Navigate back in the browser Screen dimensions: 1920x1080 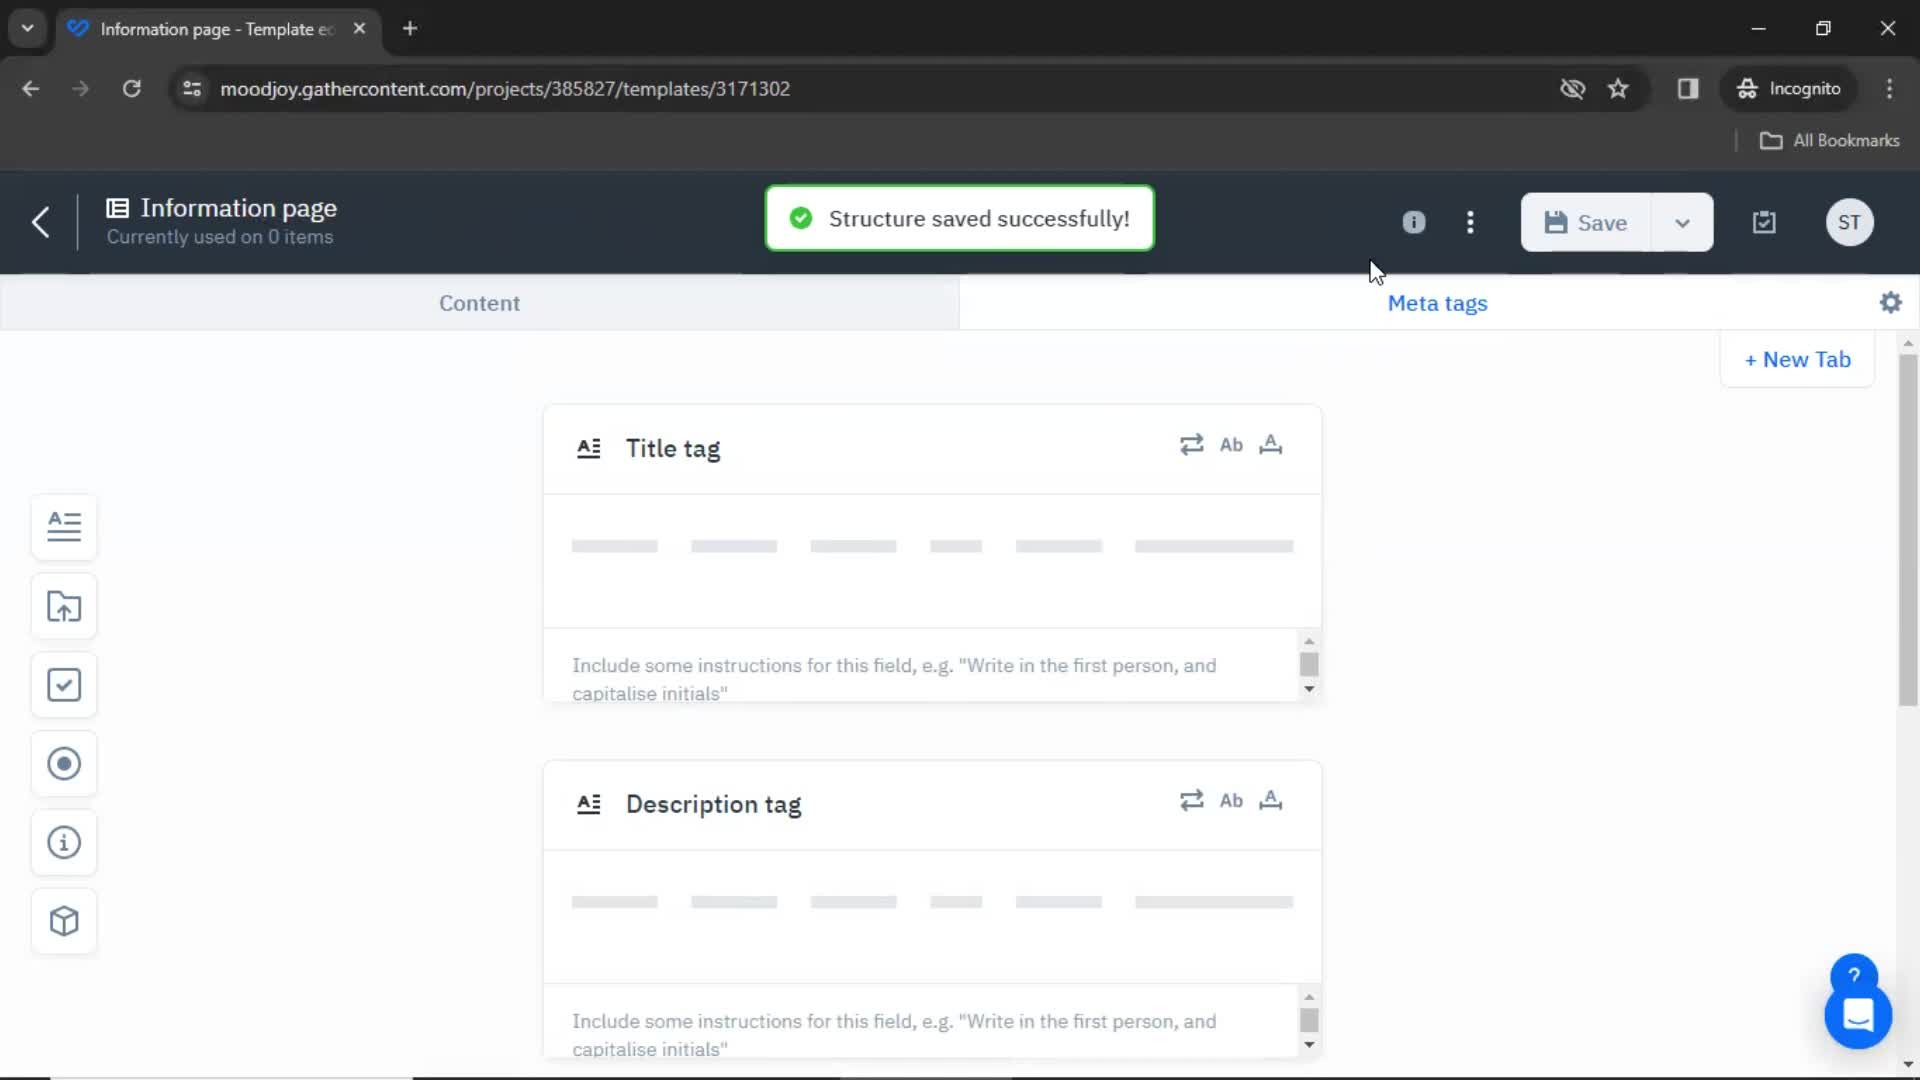[x=31, y=89]
